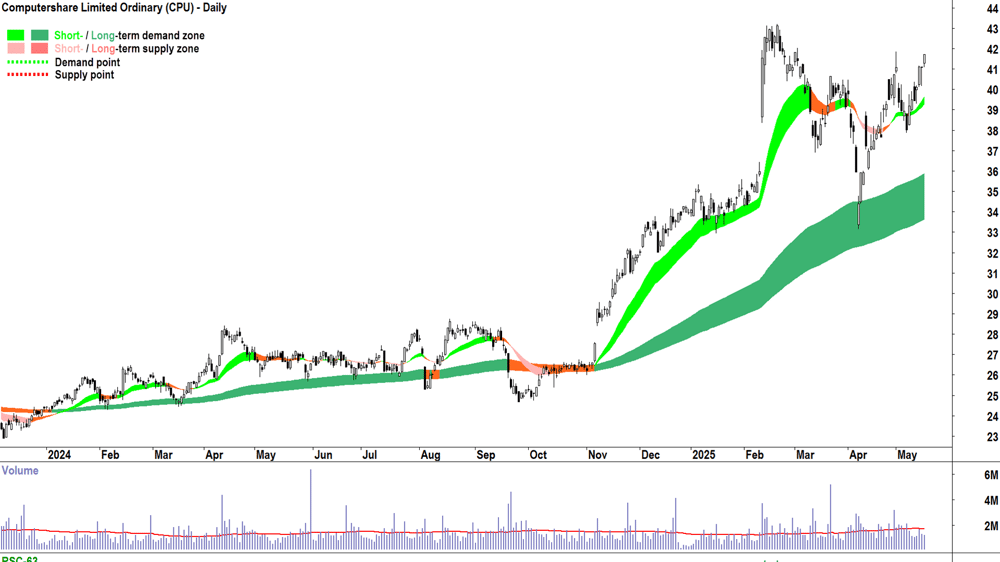
Task: Click the light green short-term demand zone swatch
Action: point(15,35)
